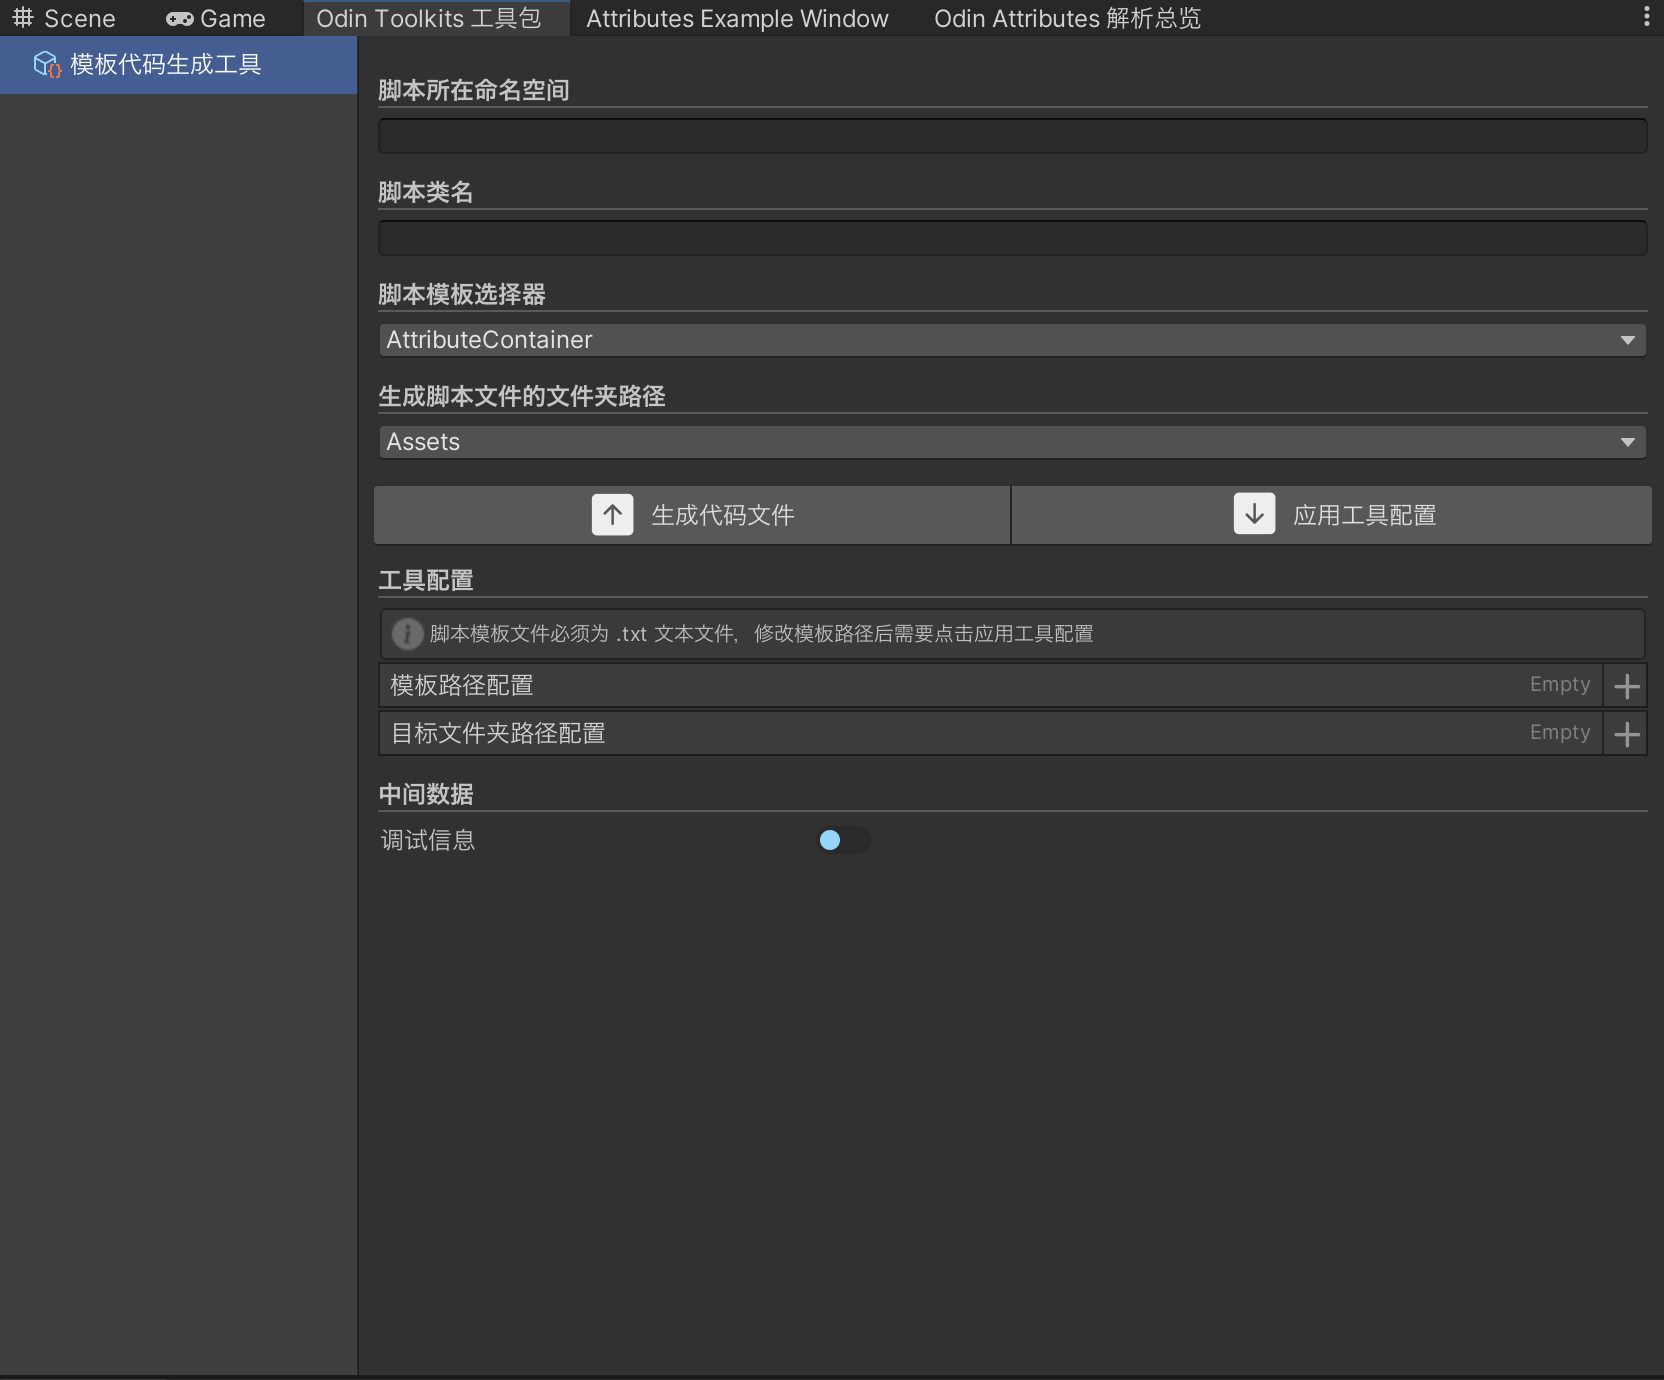Click the 脚本类名 heading
Viewport: 1664px width, 1380px height.
tap(426, 192)
